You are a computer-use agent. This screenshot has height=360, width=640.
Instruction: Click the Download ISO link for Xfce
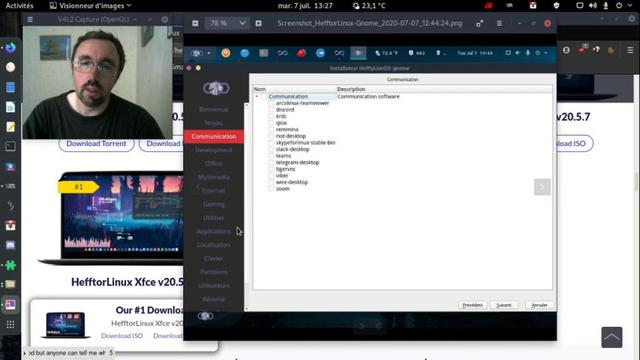pos(122,336)
